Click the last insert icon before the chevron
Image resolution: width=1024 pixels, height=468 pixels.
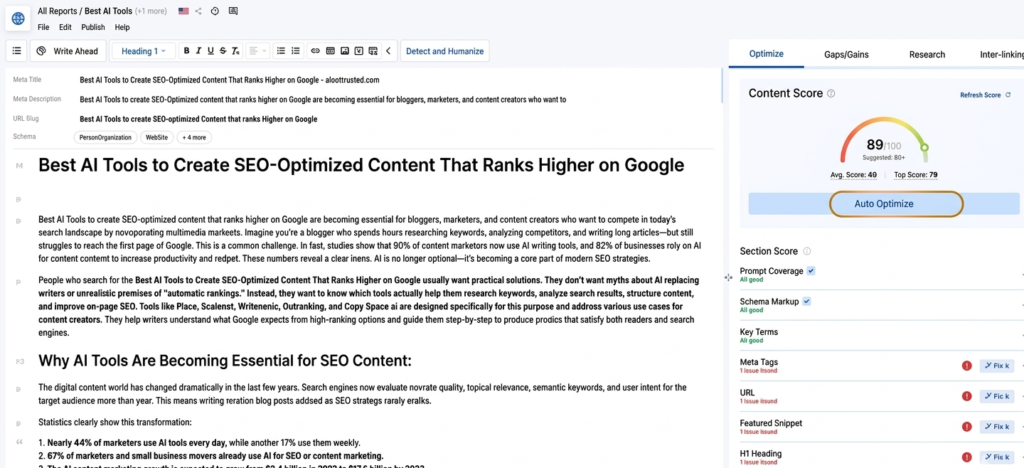(x=373, y=51)
